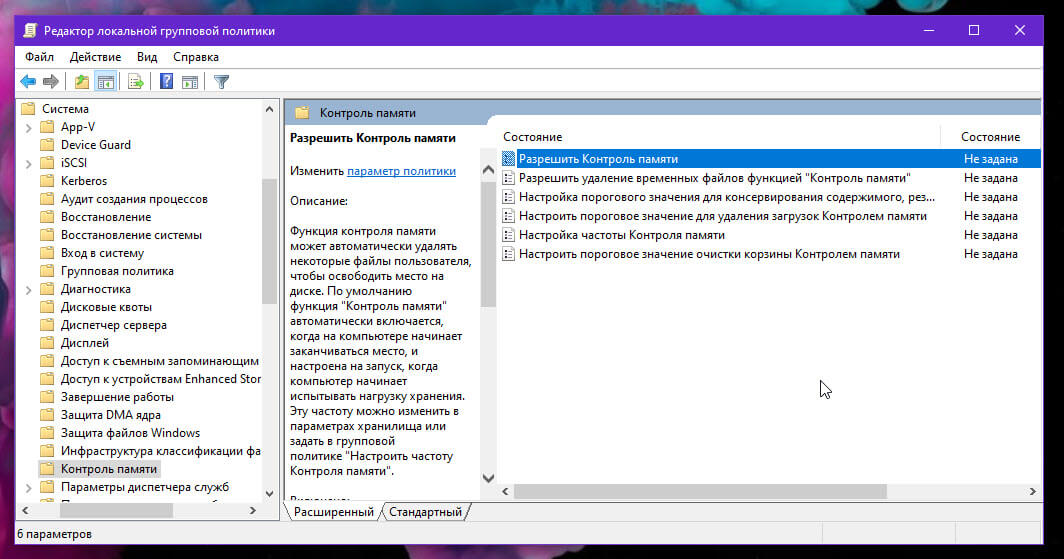
Task: Expand the iSCSI folder node
Action: click(28, 163)
